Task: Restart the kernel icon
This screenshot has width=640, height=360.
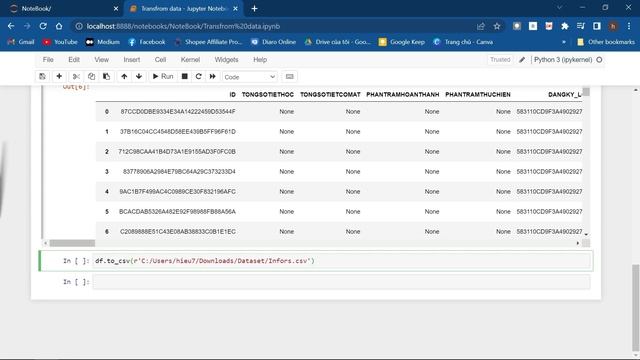Action: point(198,76)
